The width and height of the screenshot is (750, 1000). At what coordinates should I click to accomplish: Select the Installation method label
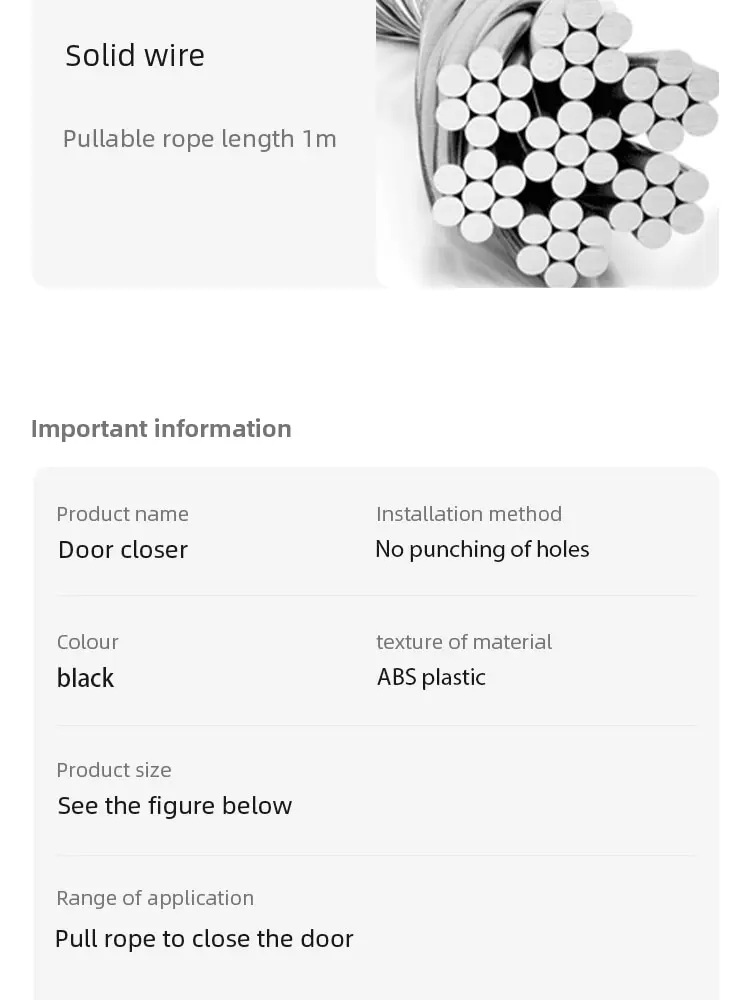point(469,514)
